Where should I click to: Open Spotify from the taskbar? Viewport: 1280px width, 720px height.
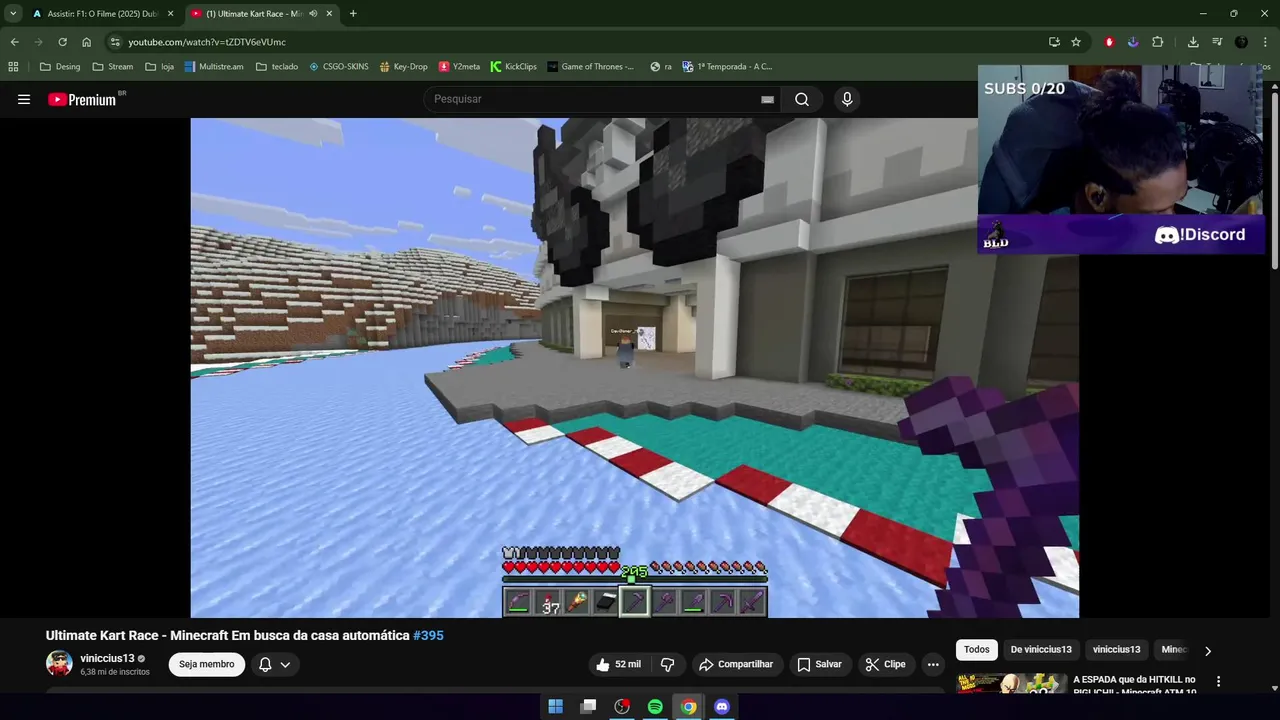655,707
